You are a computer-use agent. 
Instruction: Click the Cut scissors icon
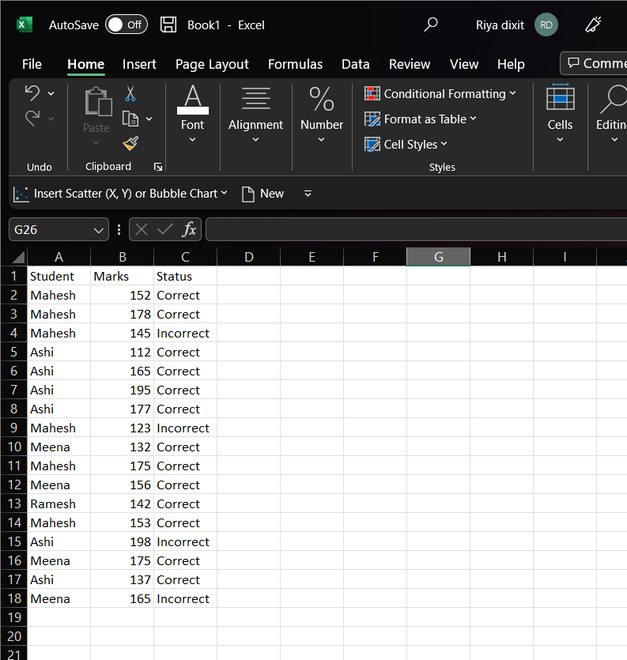130,94
